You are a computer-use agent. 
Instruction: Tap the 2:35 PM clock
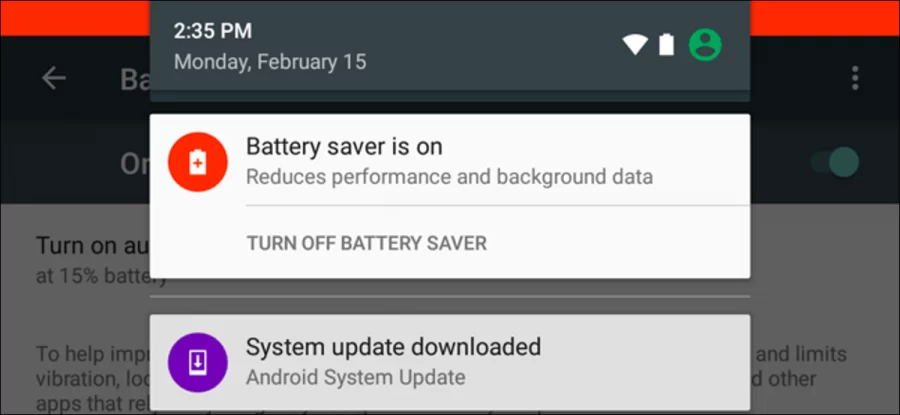[212, 31]
